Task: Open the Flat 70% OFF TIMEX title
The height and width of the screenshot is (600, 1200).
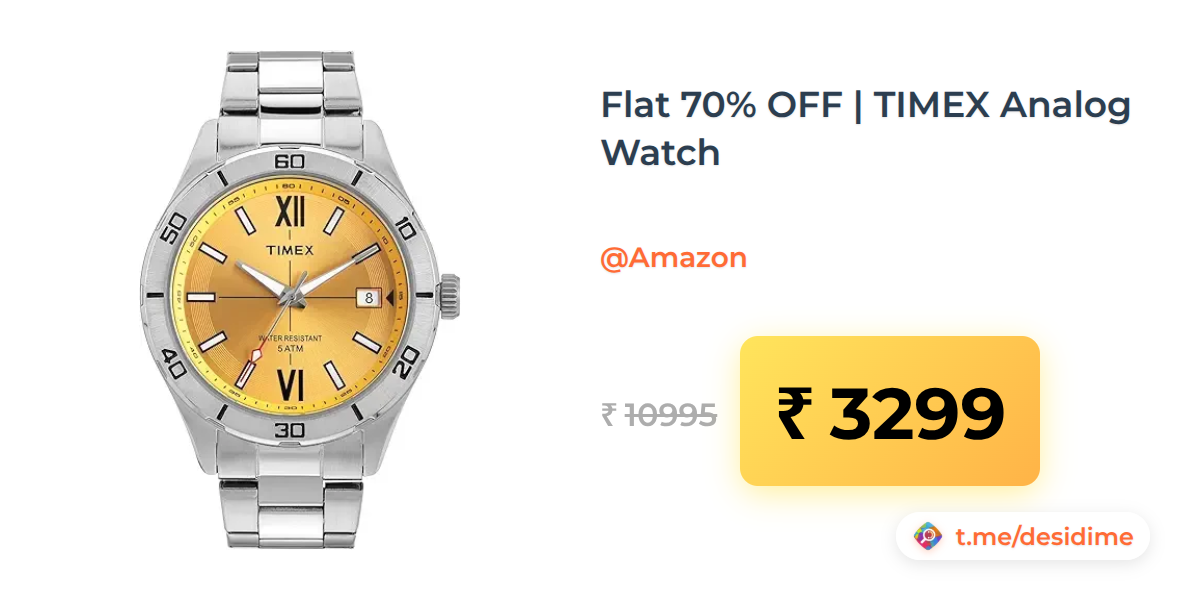Action: pyautogui.click(x=866, y=128)
